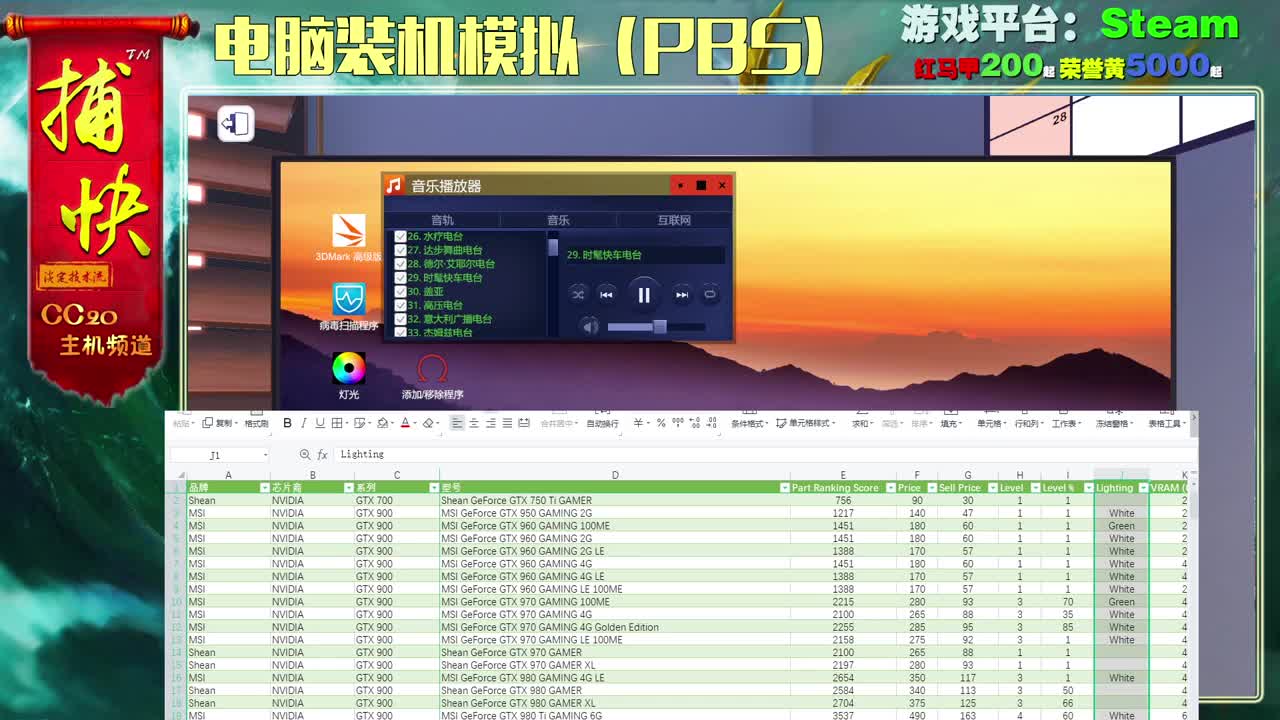The height and width of the screenshot is (720, 1280).
Task: Pause the music player playback
Action: click(644, 295)
